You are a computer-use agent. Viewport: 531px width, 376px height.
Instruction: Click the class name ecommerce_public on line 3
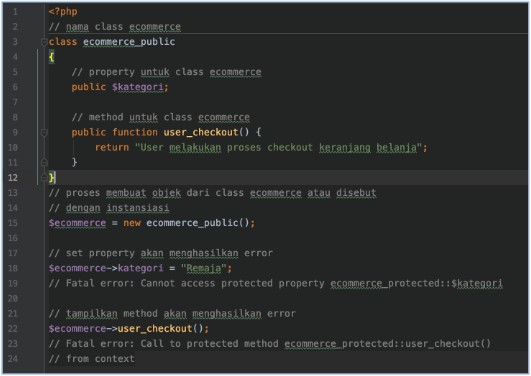pos(129,42)
